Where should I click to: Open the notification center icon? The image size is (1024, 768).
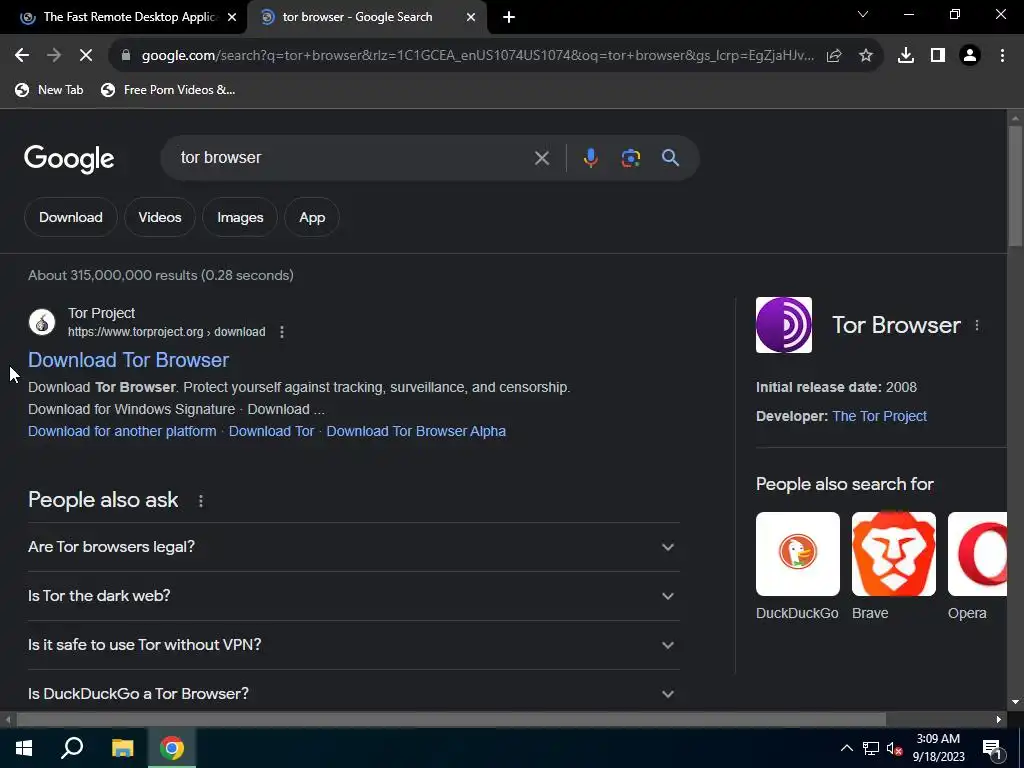[x=992, y=749]
